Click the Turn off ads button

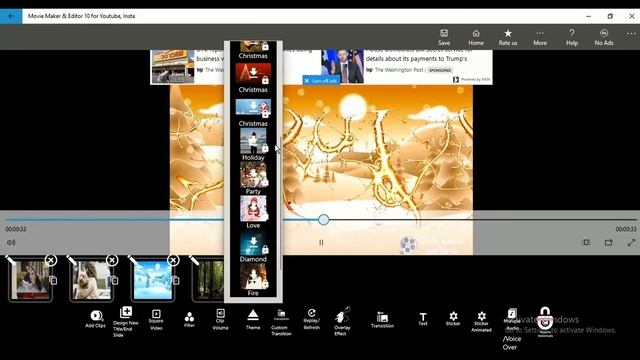coord(322,80)
